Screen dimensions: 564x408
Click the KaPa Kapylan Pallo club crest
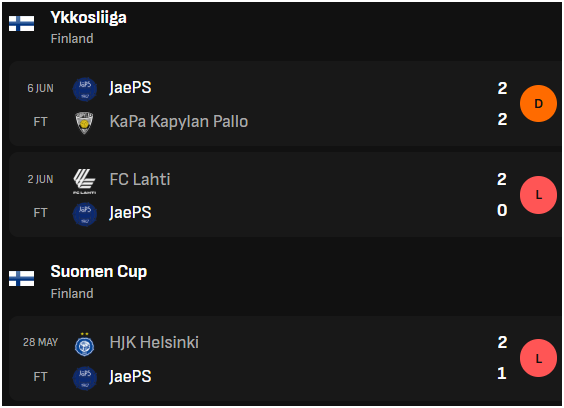coord(85,123)
